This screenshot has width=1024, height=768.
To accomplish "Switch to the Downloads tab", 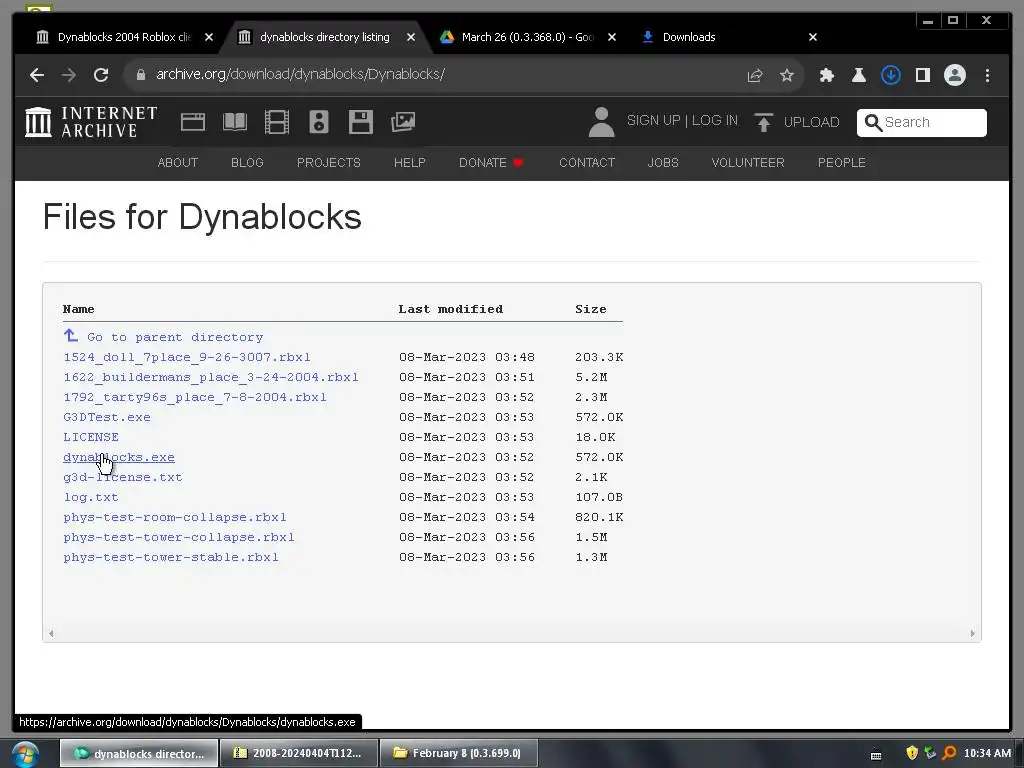I will (x=689, y=37).
